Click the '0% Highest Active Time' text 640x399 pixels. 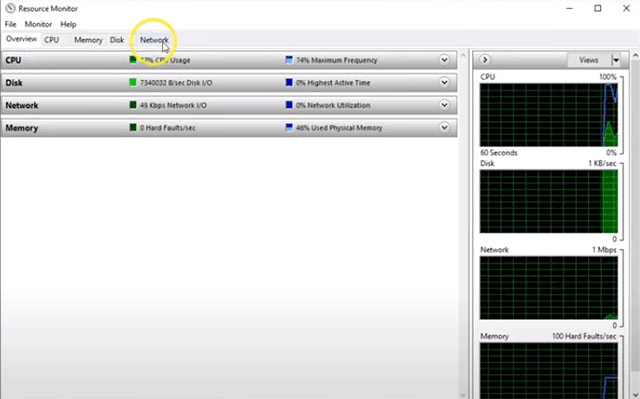(x=333, y=83)
